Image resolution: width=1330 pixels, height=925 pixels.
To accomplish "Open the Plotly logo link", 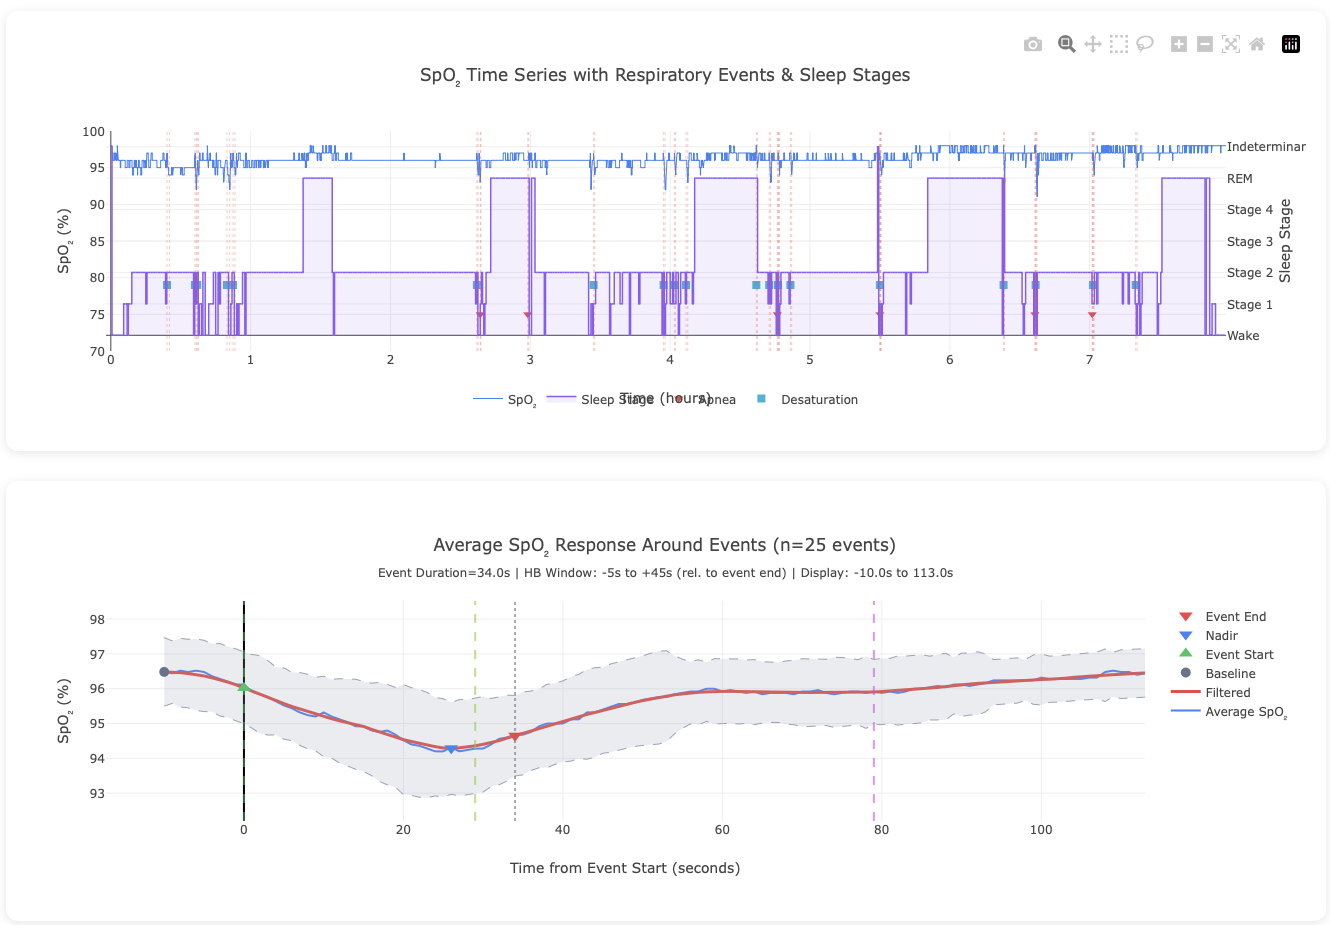I will pos(1291,44).
